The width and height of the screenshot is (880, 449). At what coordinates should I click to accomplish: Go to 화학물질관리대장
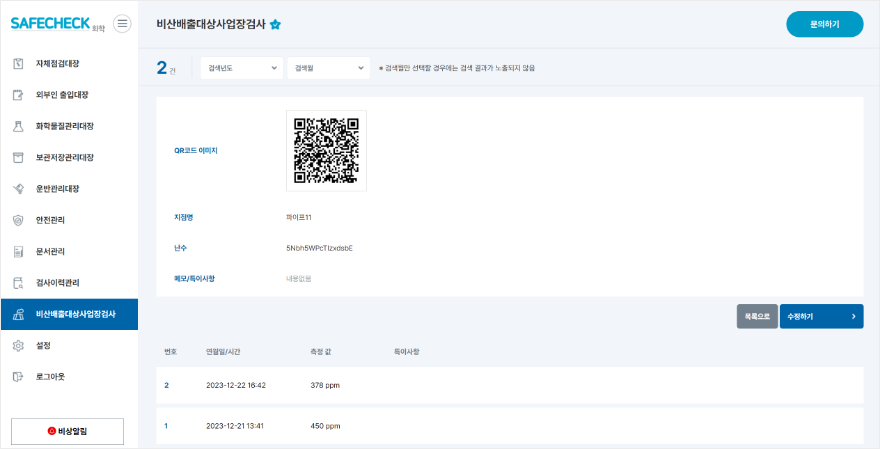point(70,126)
